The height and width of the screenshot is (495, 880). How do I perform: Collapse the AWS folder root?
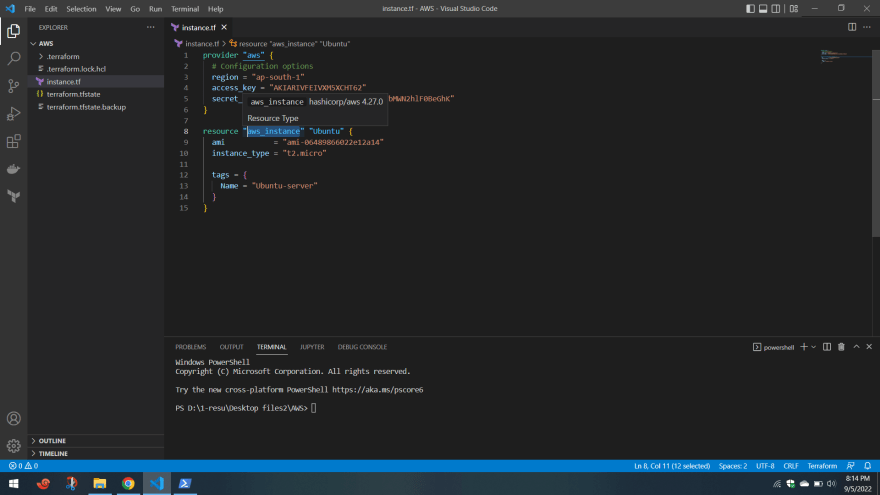96,43
